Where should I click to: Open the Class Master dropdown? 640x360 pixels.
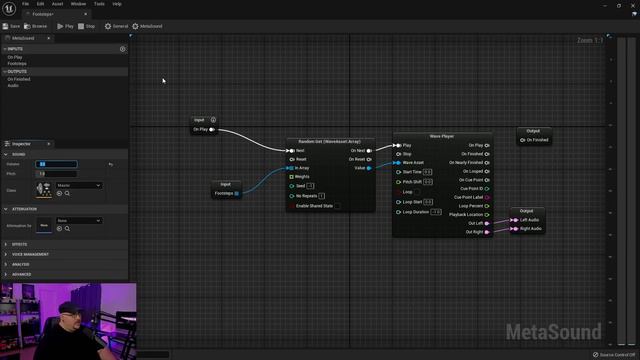point(79,185)
